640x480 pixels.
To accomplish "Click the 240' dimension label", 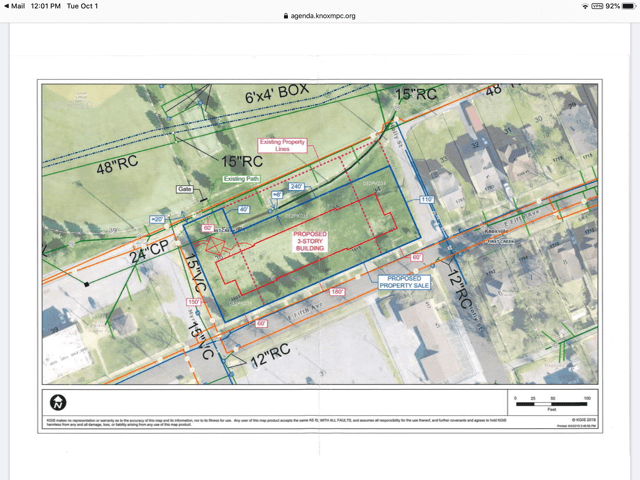I will [x=297, y=186].
